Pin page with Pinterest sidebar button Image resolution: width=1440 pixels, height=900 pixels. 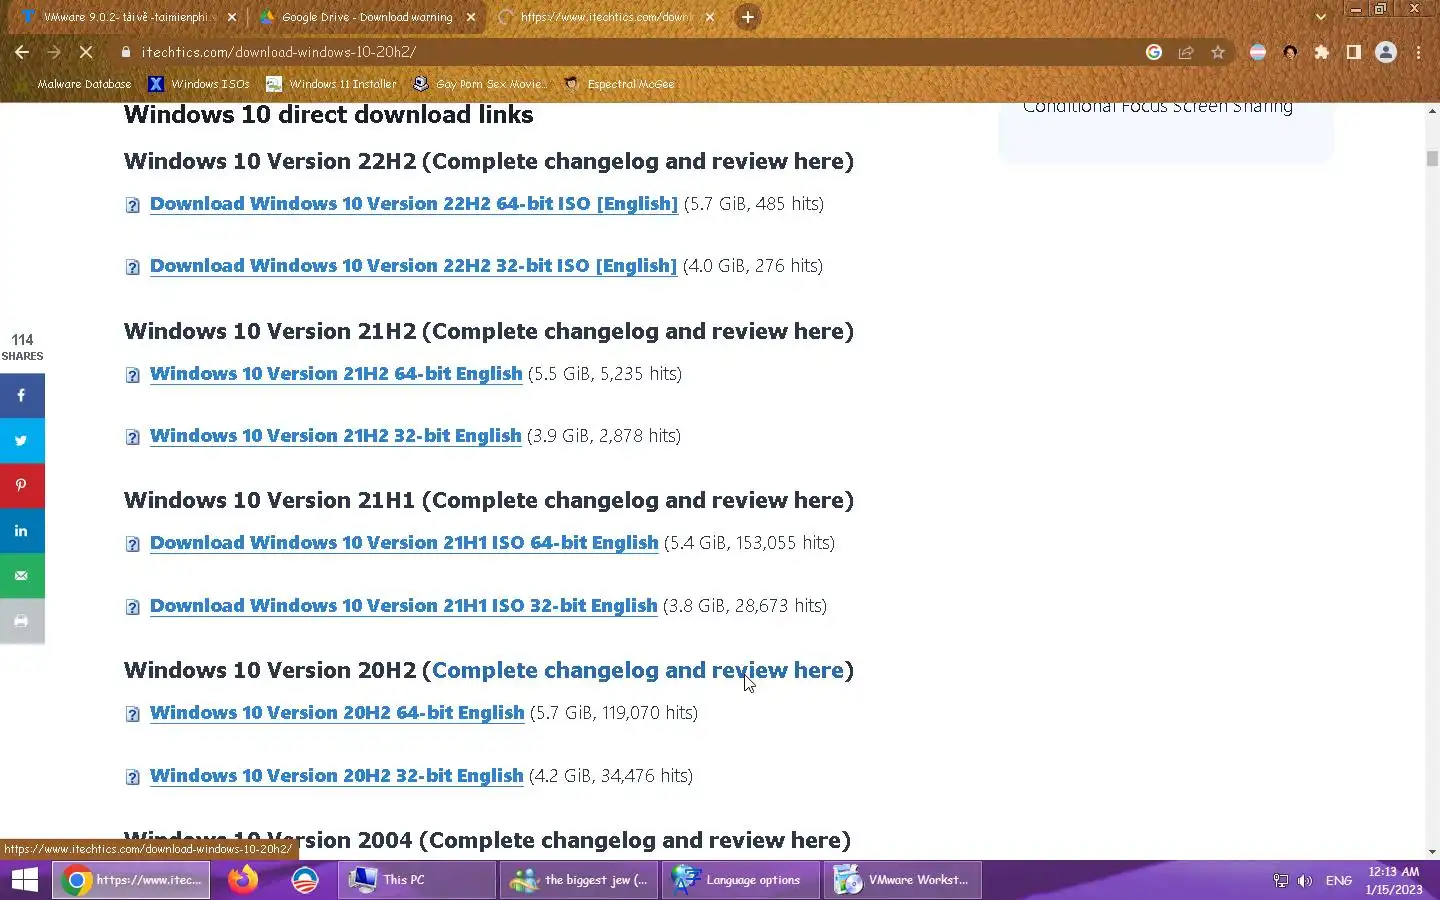point(22,486)
